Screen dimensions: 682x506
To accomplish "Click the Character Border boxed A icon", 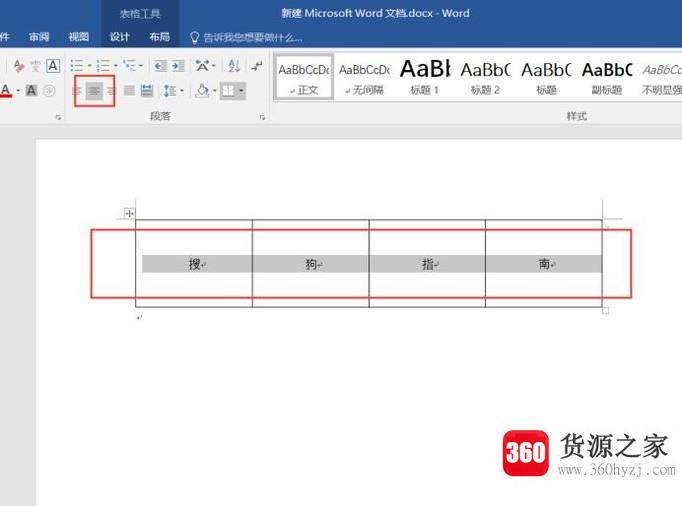I will point(53,66).
